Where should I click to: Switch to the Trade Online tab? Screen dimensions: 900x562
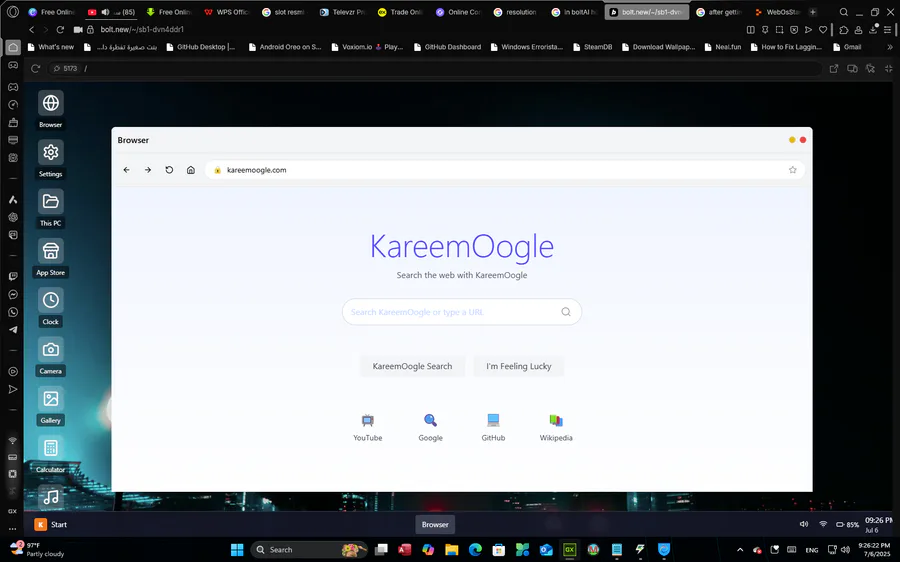[x=400, y=12]
